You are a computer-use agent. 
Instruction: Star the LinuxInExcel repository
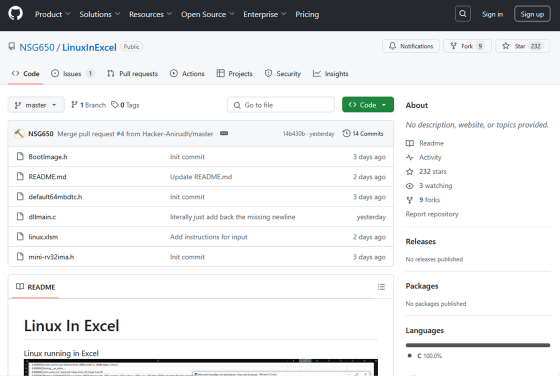click(x=522, y=46)
